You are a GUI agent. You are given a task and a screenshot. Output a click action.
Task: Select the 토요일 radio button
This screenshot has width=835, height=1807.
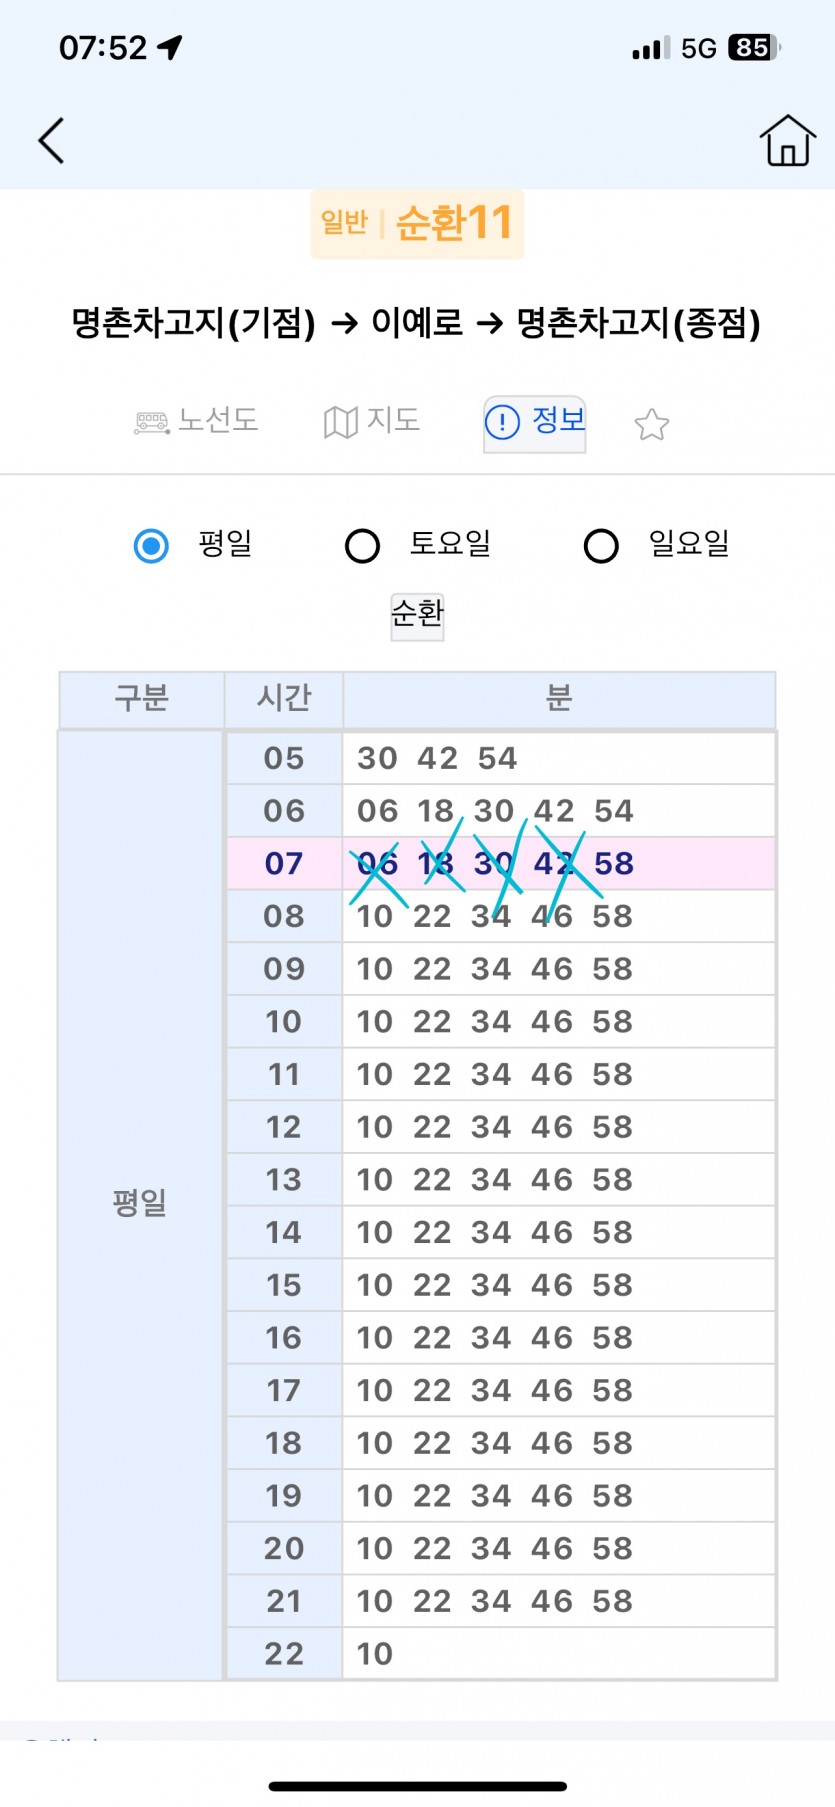(362, 546)
